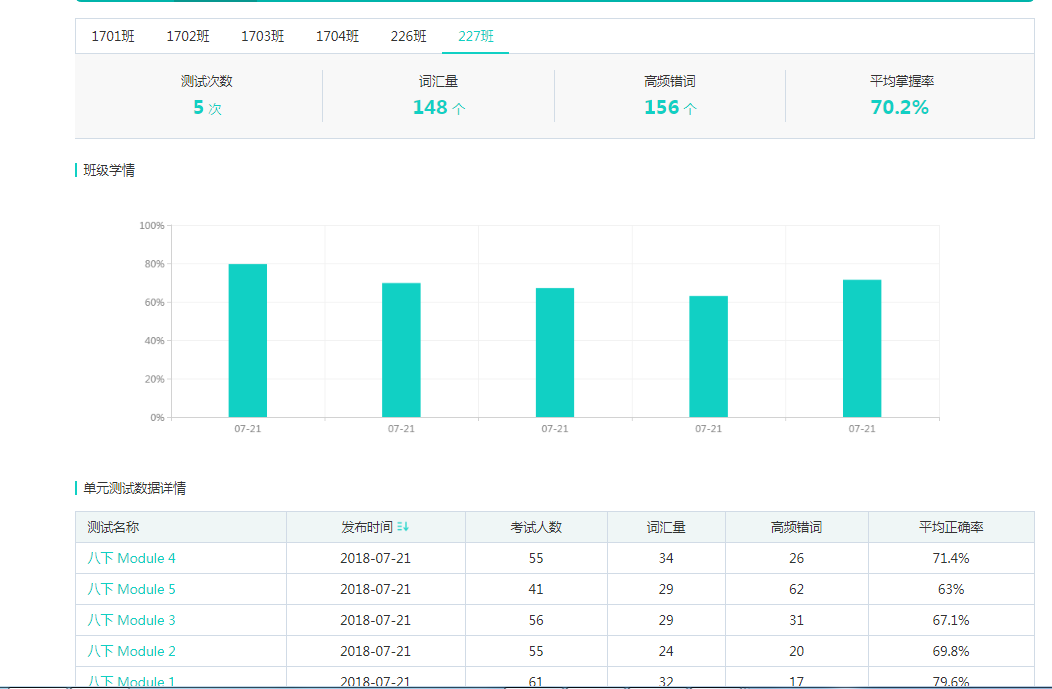Click the 高频错词 table column header
This screenshot has height=689, width=1052.
tap(796, 527)
